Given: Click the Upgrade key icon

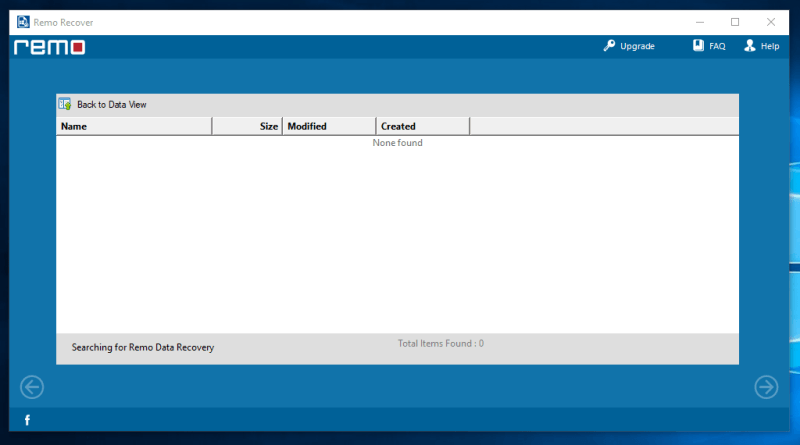Looking at the screenshot, I should [x=609, y=46].
